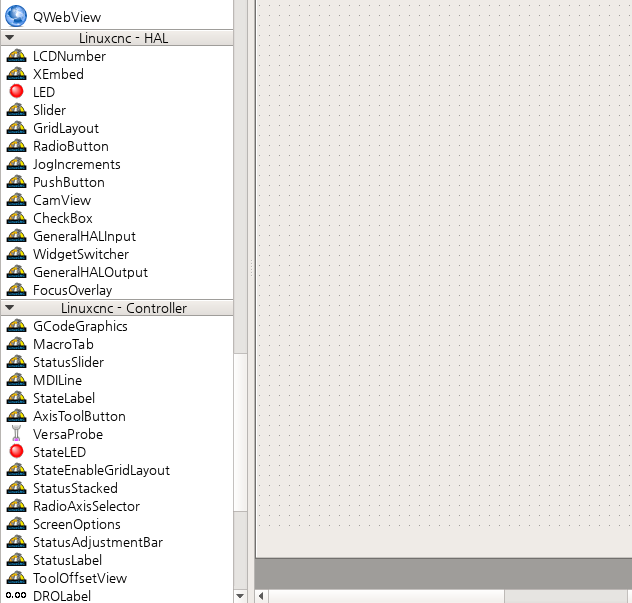Select the GCodeGraphics text label
632x603 pixels.
(x=80, y=326)
